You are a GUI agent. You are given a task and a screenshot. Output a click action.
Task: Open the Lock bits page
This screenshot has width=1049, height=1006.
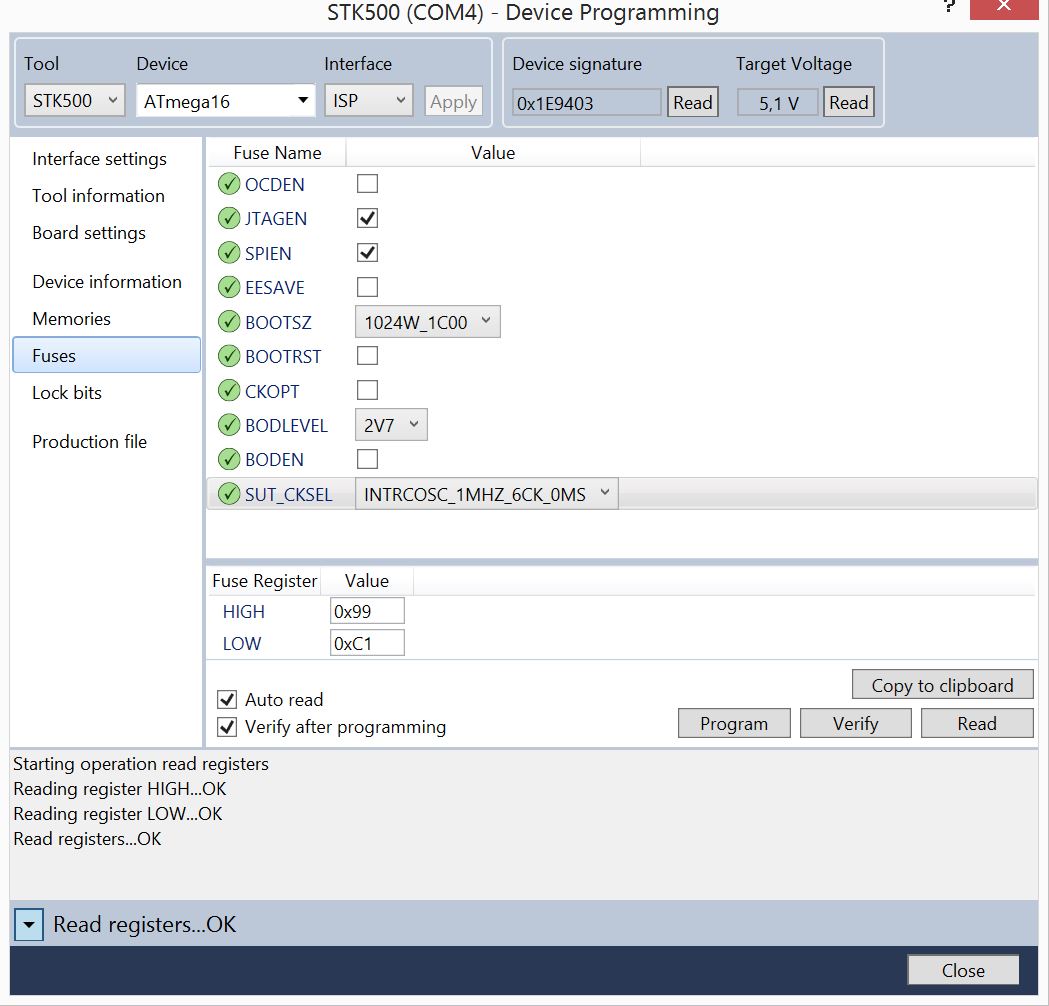67,393
